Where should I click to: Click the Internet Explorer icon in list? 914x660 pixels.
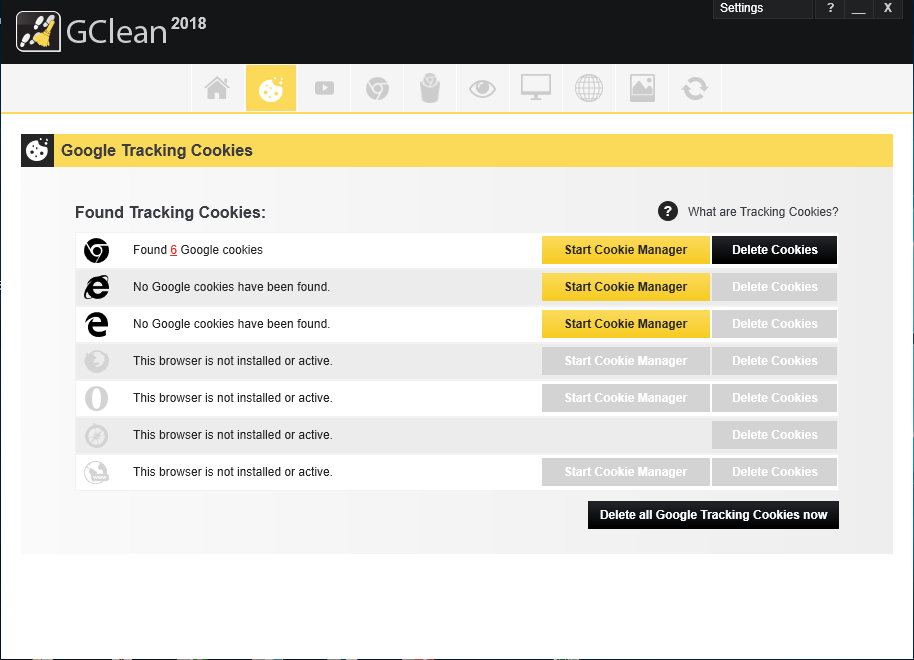[96, 287]
